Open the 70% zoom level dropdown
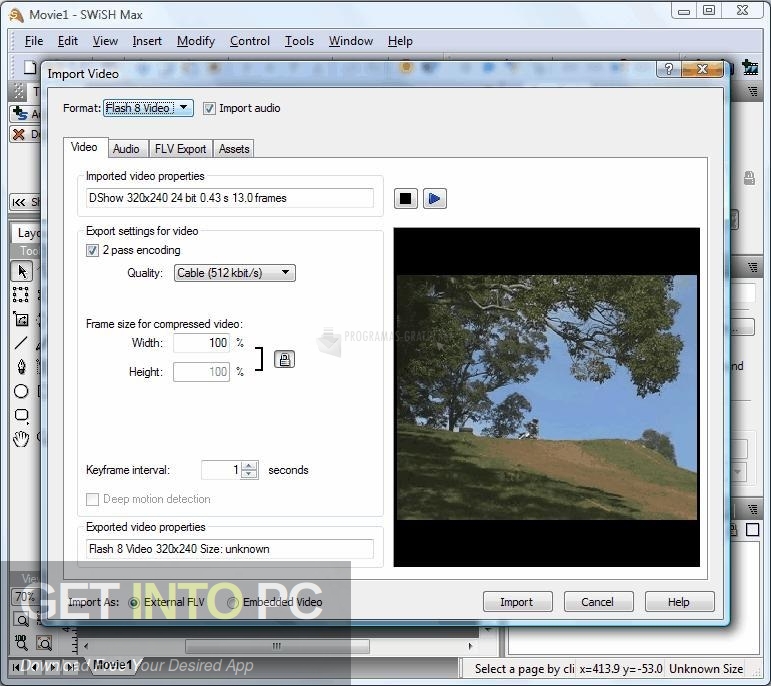This screenshot has width=771, height=686. tap(24, 597)
